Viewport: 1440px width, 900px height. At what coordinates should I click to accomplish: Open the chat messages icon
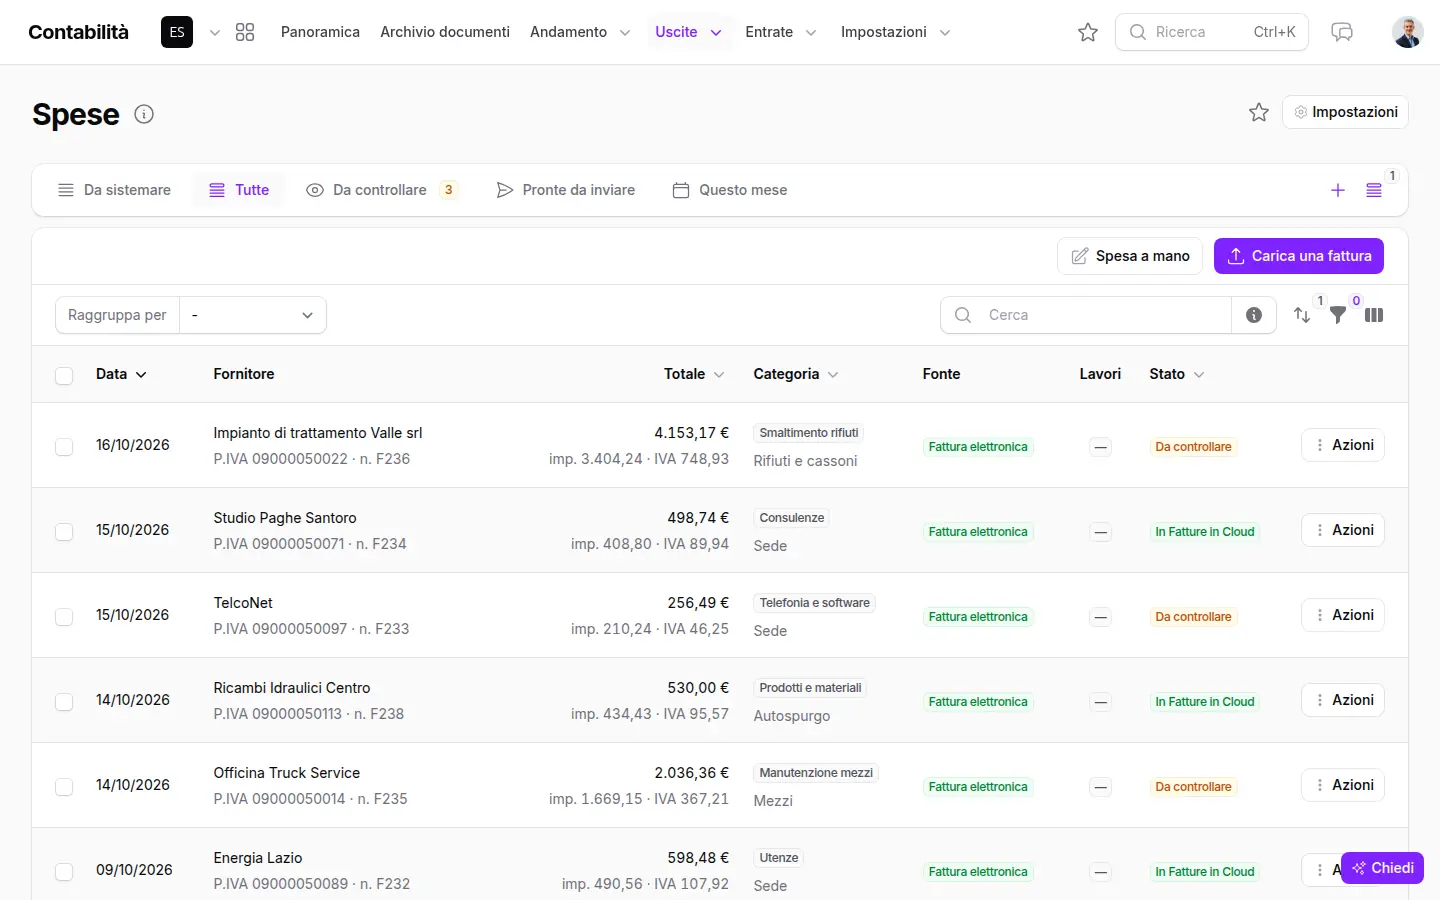[x=1342, y=32]
